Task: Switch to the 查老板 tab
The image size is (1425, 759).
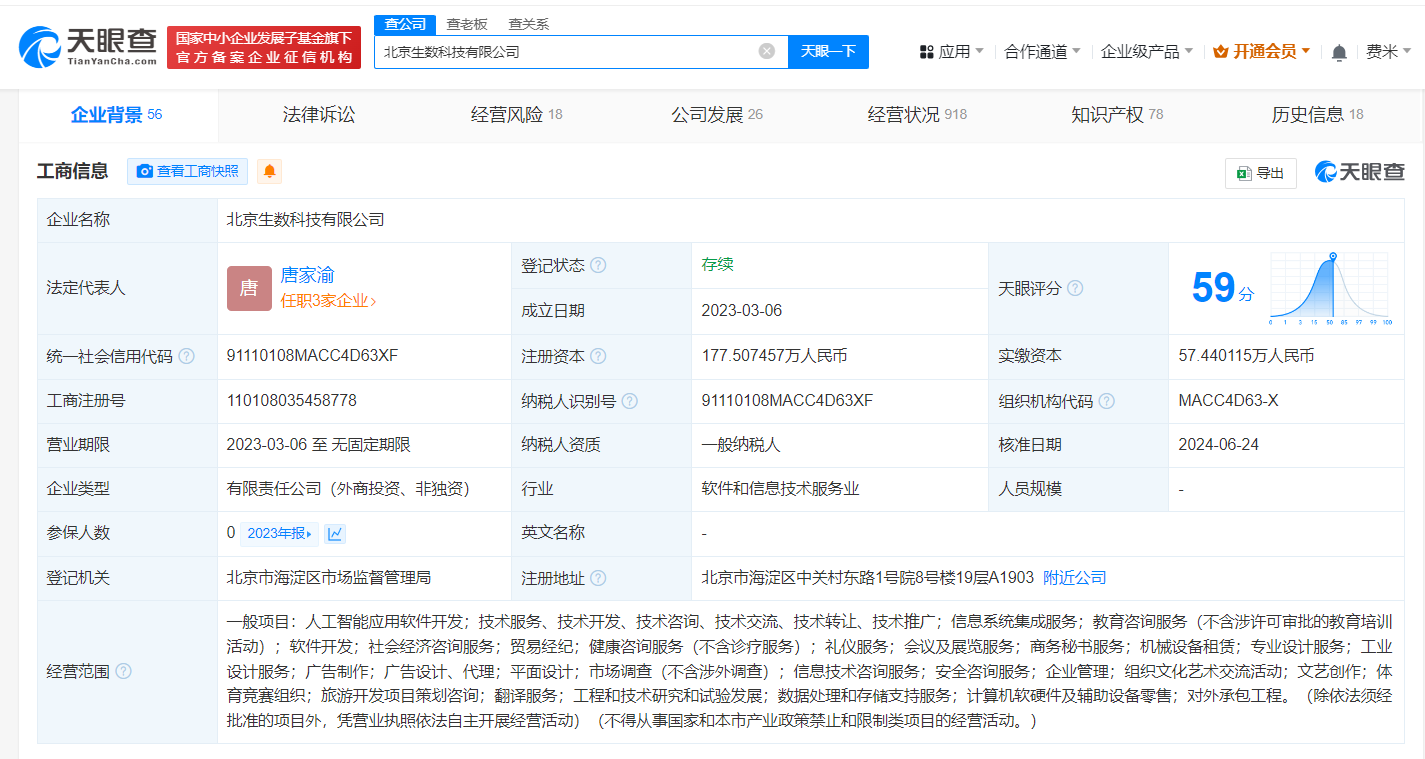Action: pos(466,24)
